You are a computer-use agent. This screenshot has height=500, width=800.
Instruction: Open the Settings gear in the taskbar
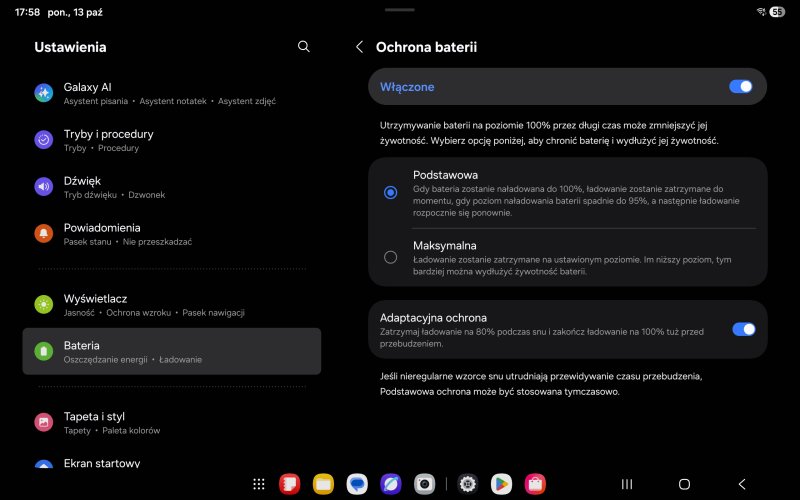[x=467, y=484]
